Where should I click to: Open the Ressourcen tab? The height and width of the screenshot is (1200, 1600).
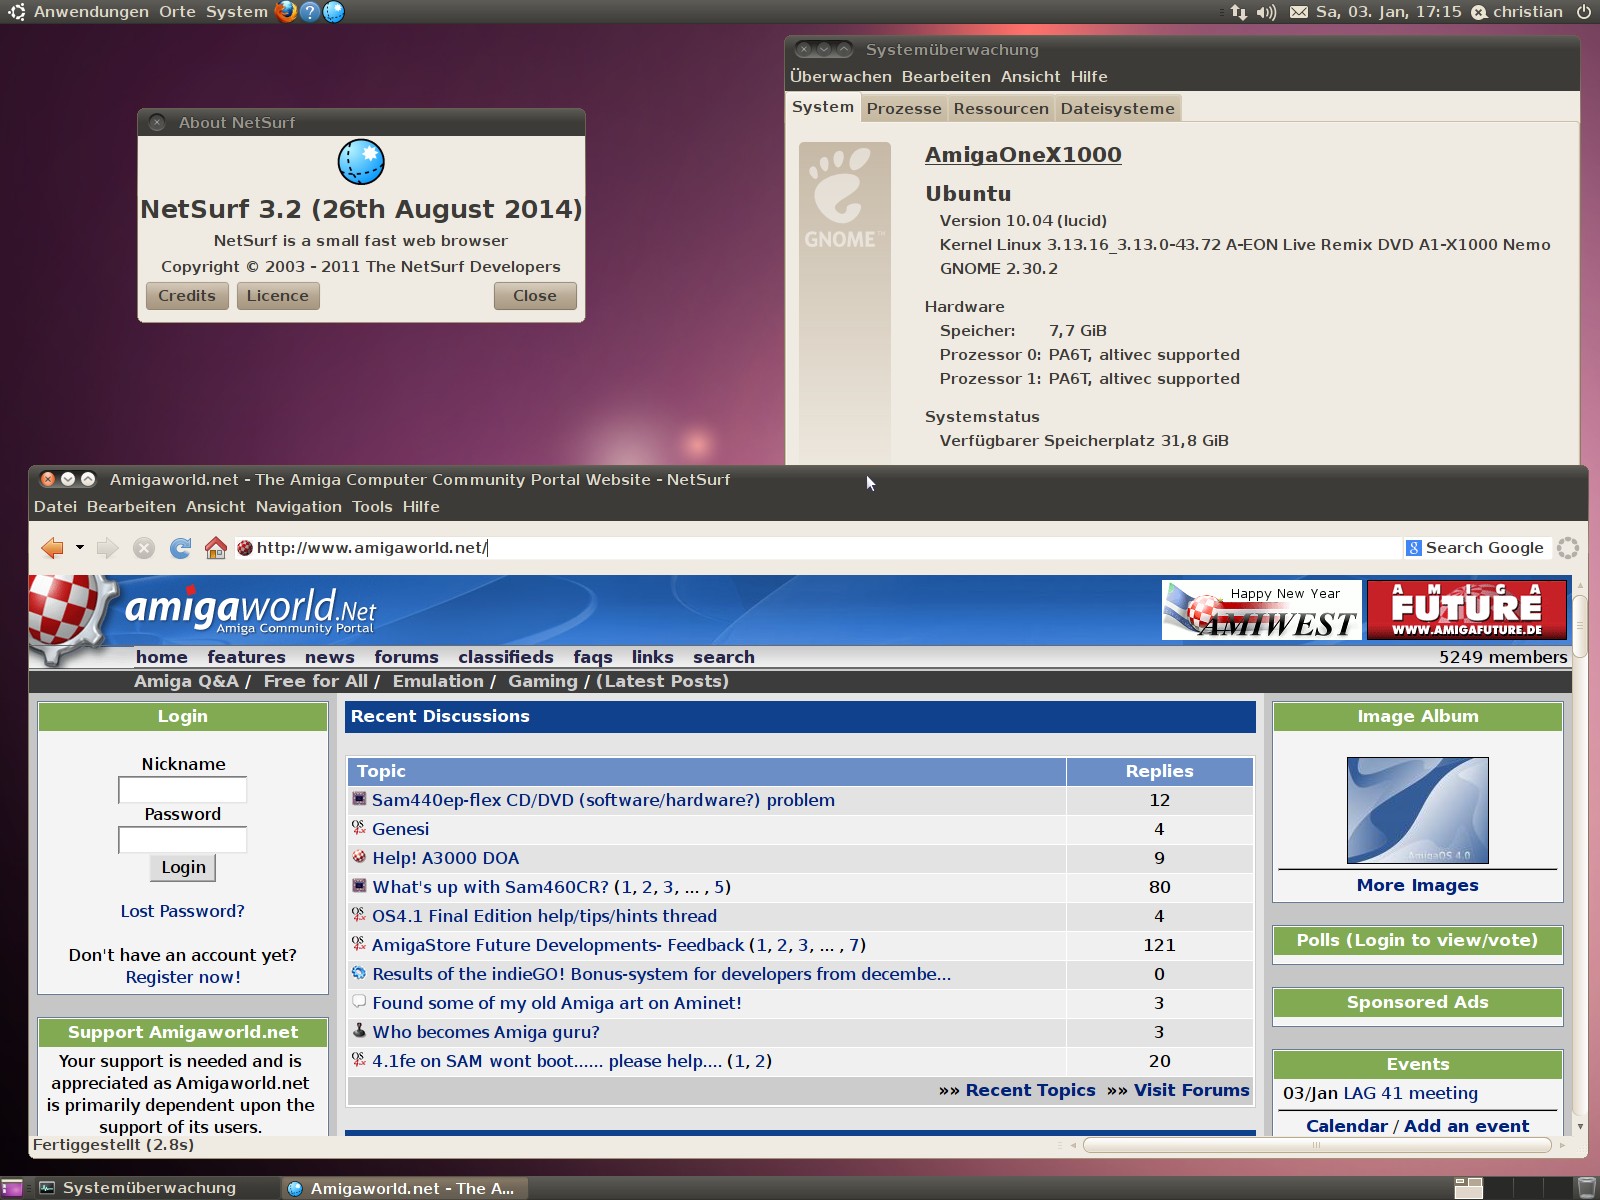[x=1000, y=109]
